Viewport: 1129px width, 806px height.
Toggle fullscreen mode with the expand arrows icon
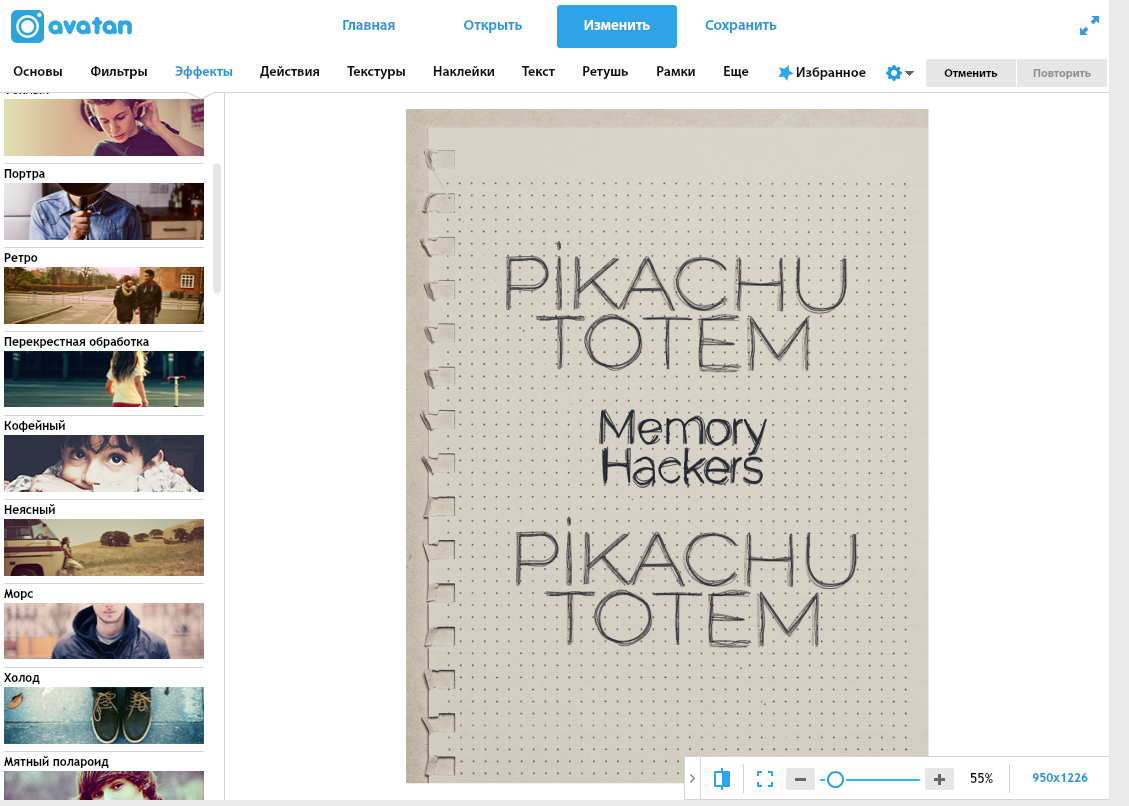coord(1089,25)
